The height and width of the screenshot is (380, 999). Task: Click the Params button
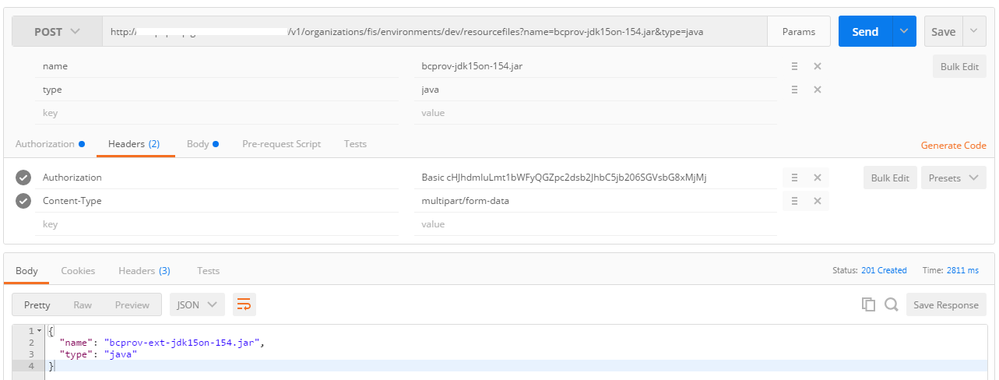pyautogui.click(x=799, y=32)
